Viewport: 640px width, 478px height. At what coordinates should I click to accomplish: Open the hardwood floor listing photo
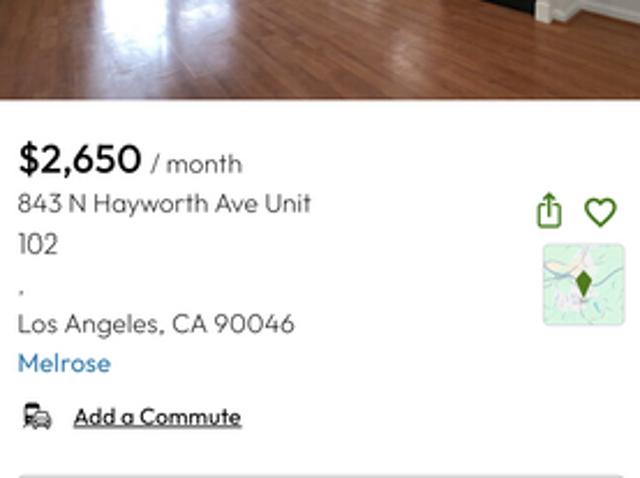tap(320, 50)
